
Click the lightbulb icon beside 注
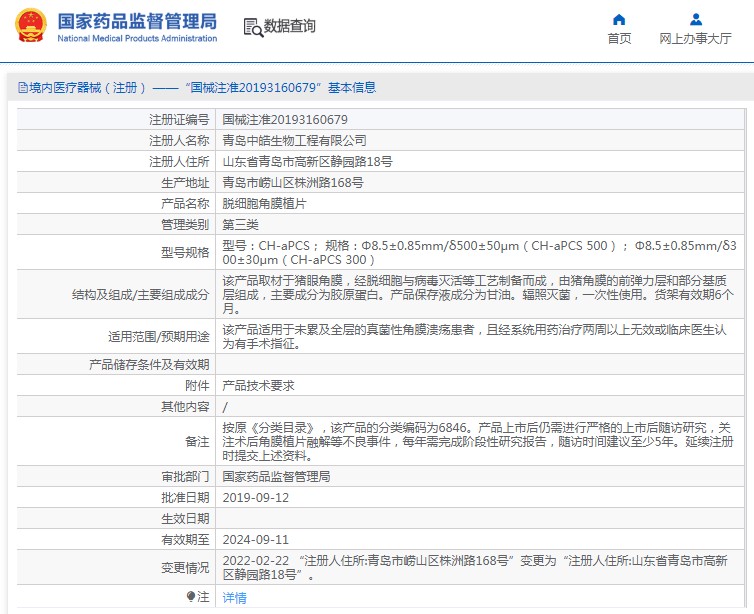coord(191,597)
